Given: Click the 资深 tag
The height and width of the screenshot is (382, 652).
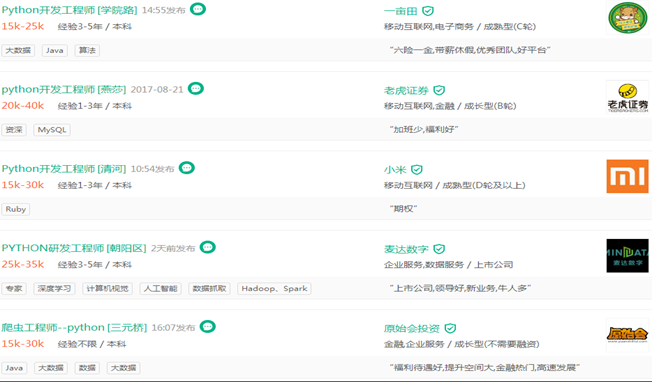Looking at the screenshot, I should pos(14,130).
